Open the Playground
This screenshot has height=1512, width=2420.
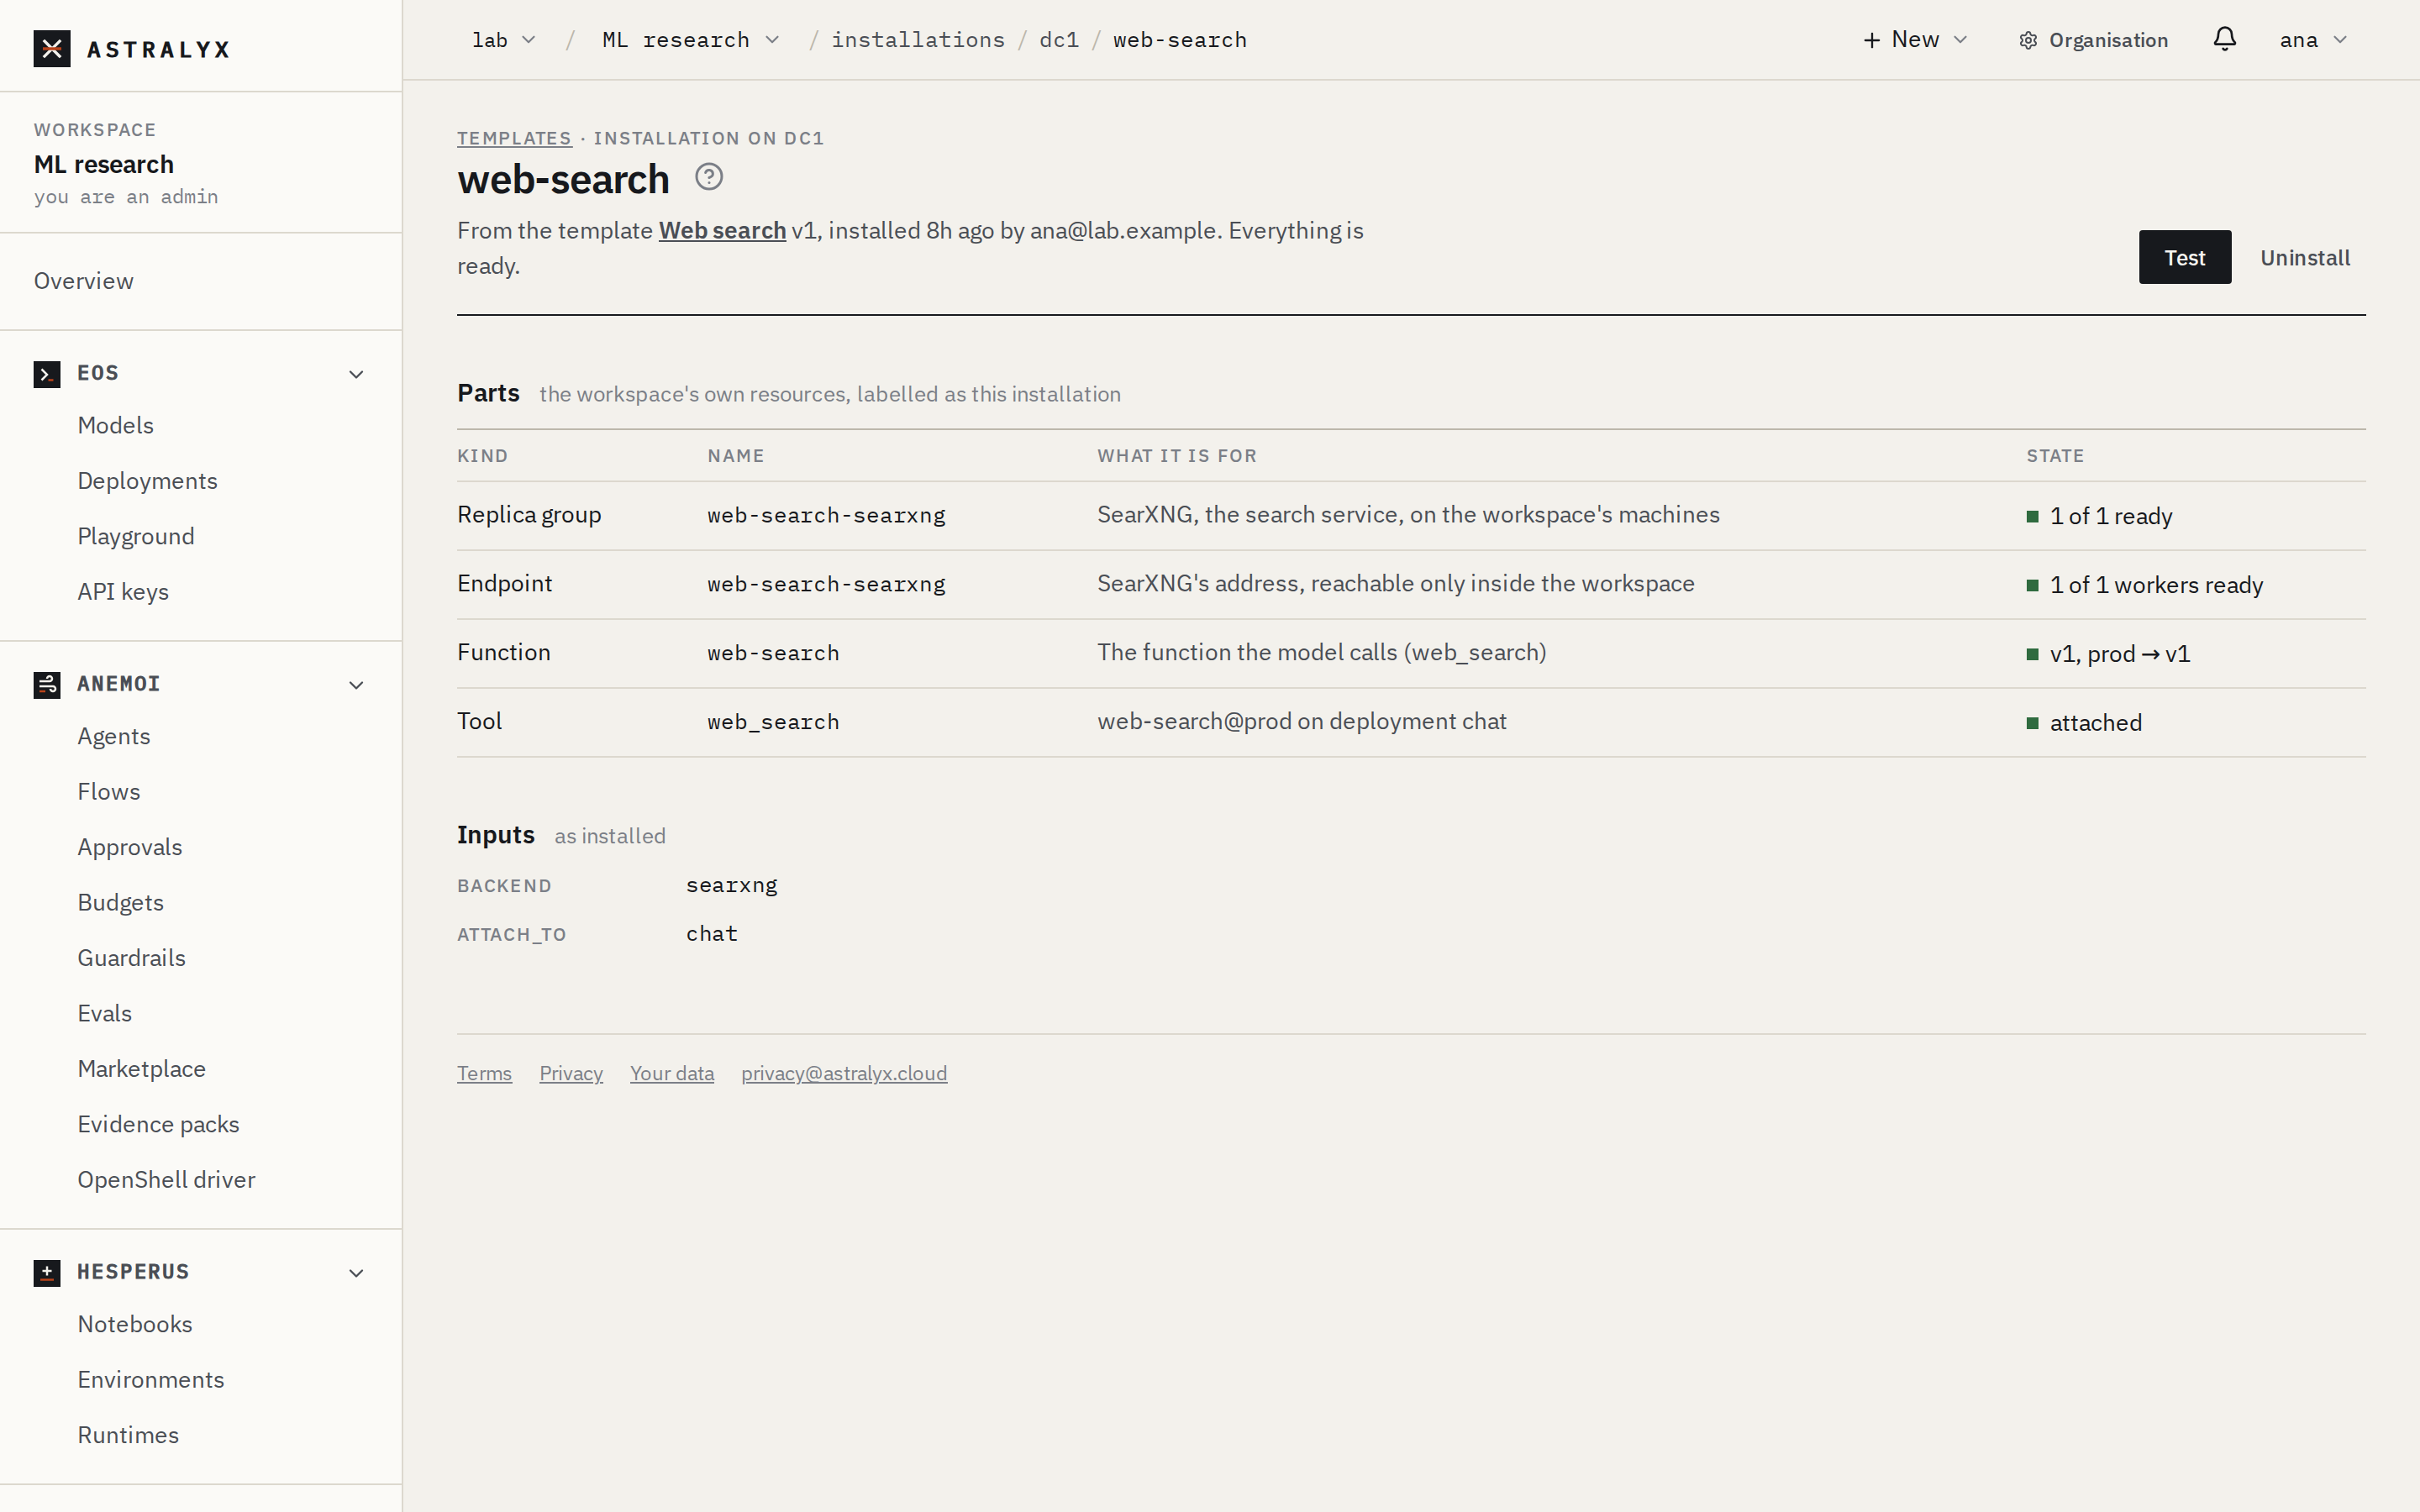(136, 536)
